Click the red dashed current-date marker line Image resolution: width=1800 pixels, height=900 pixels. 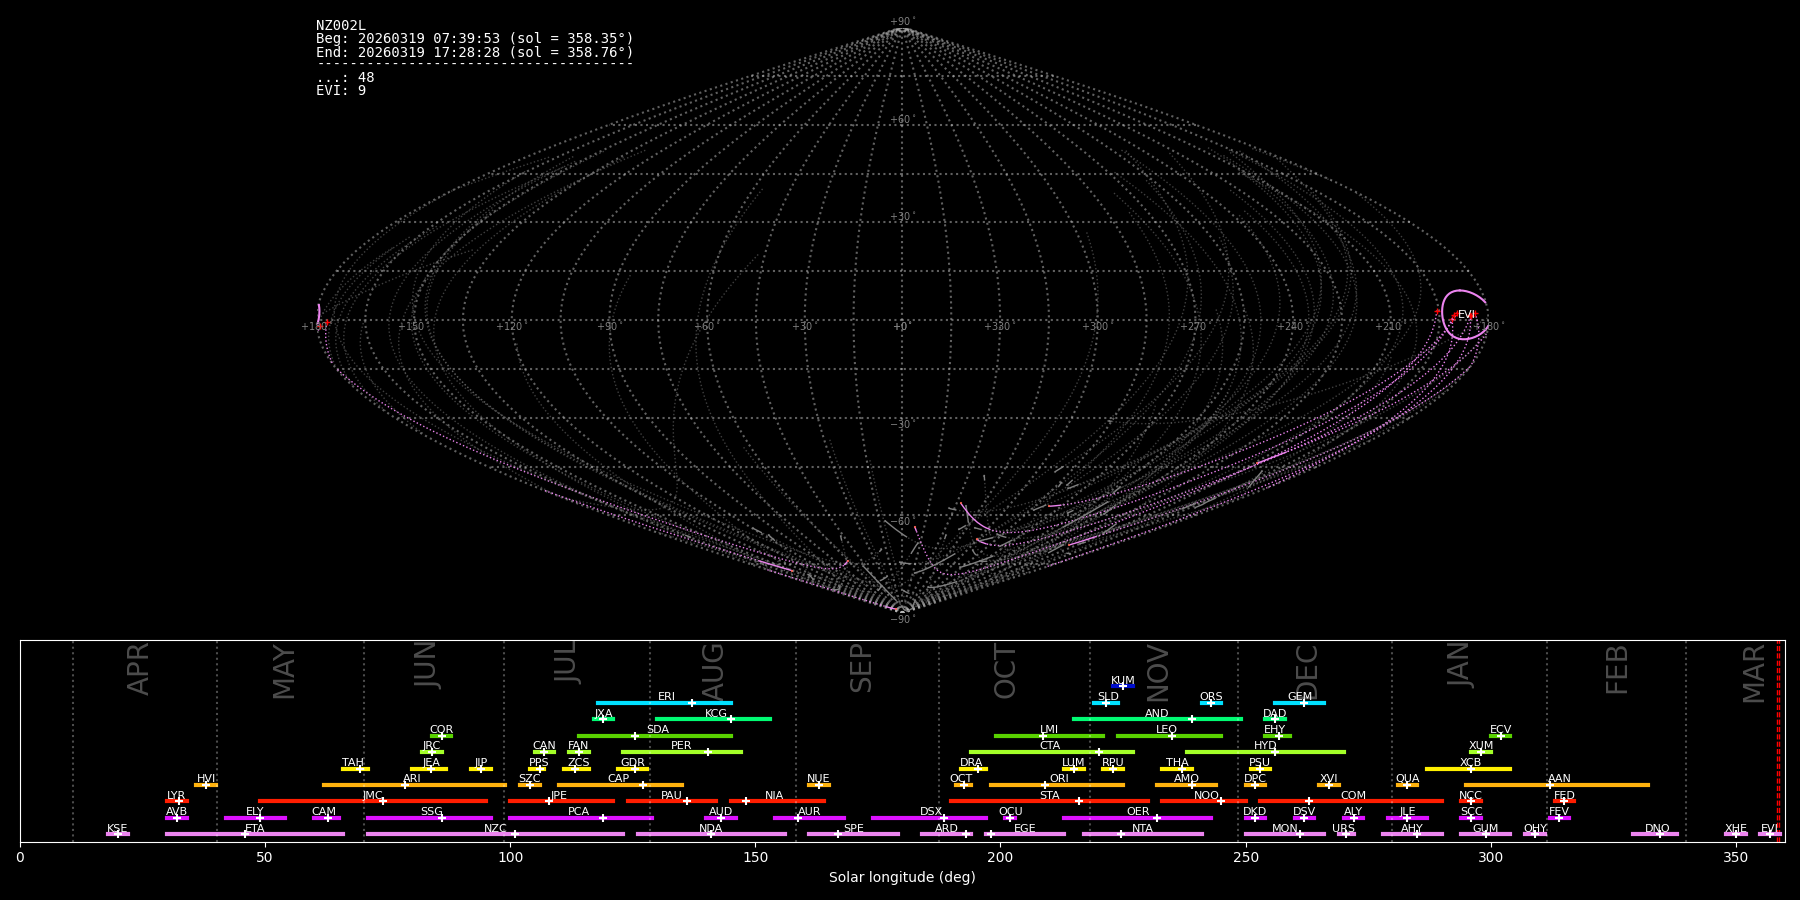1778,740
